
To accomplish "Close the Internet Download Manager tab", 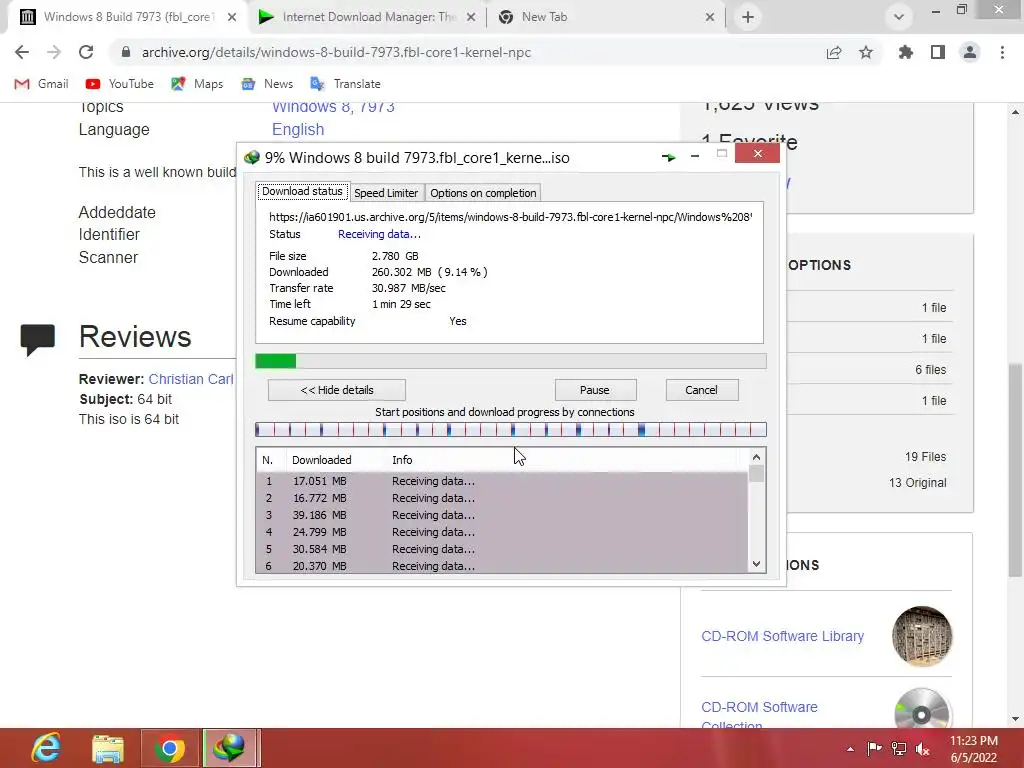I will [471, 18].
